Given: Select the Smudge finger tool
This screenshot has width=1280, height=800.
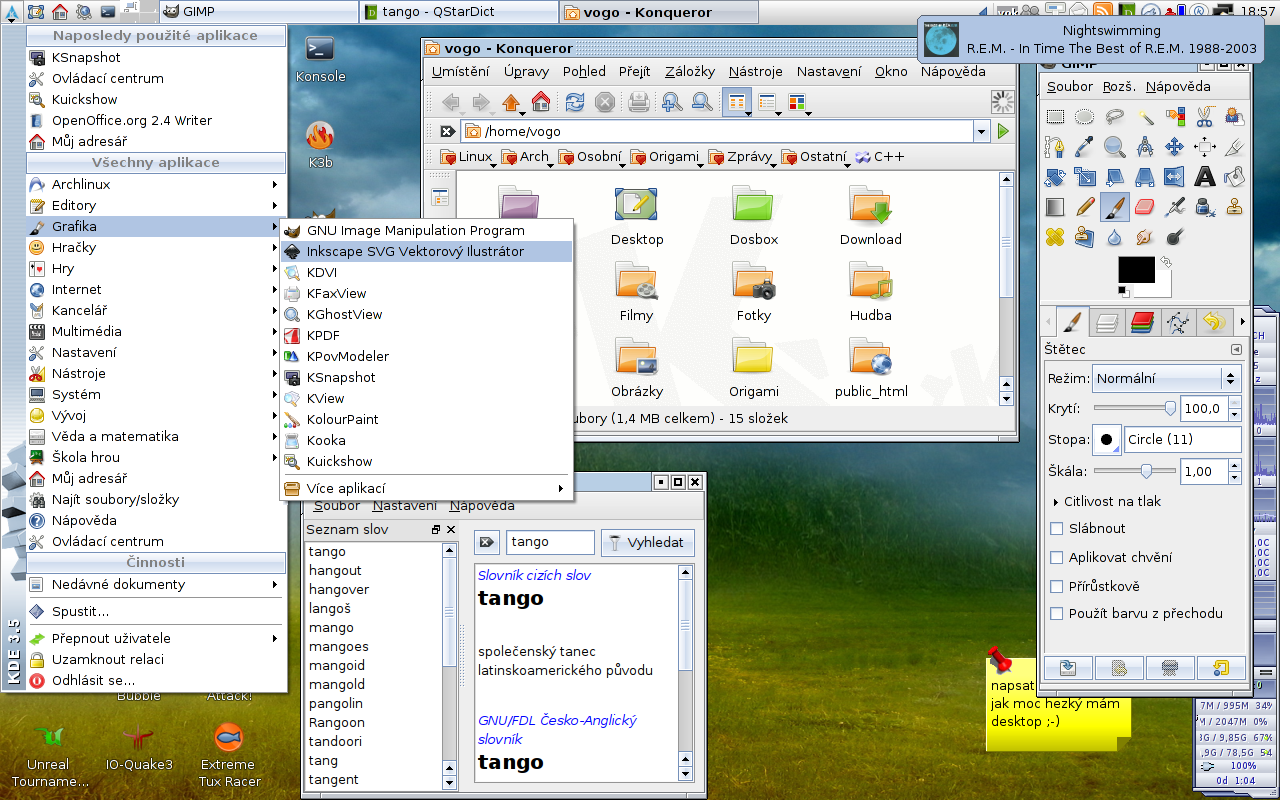Looking at the screenshot, I should (x=1145, y=237).
